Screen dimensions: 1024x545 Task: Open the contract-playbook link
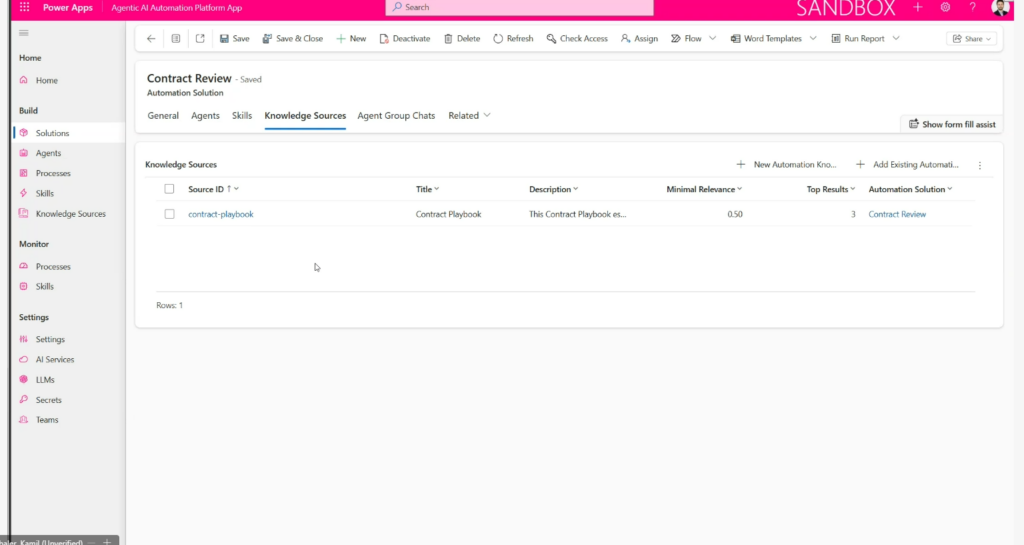(221, 214)
